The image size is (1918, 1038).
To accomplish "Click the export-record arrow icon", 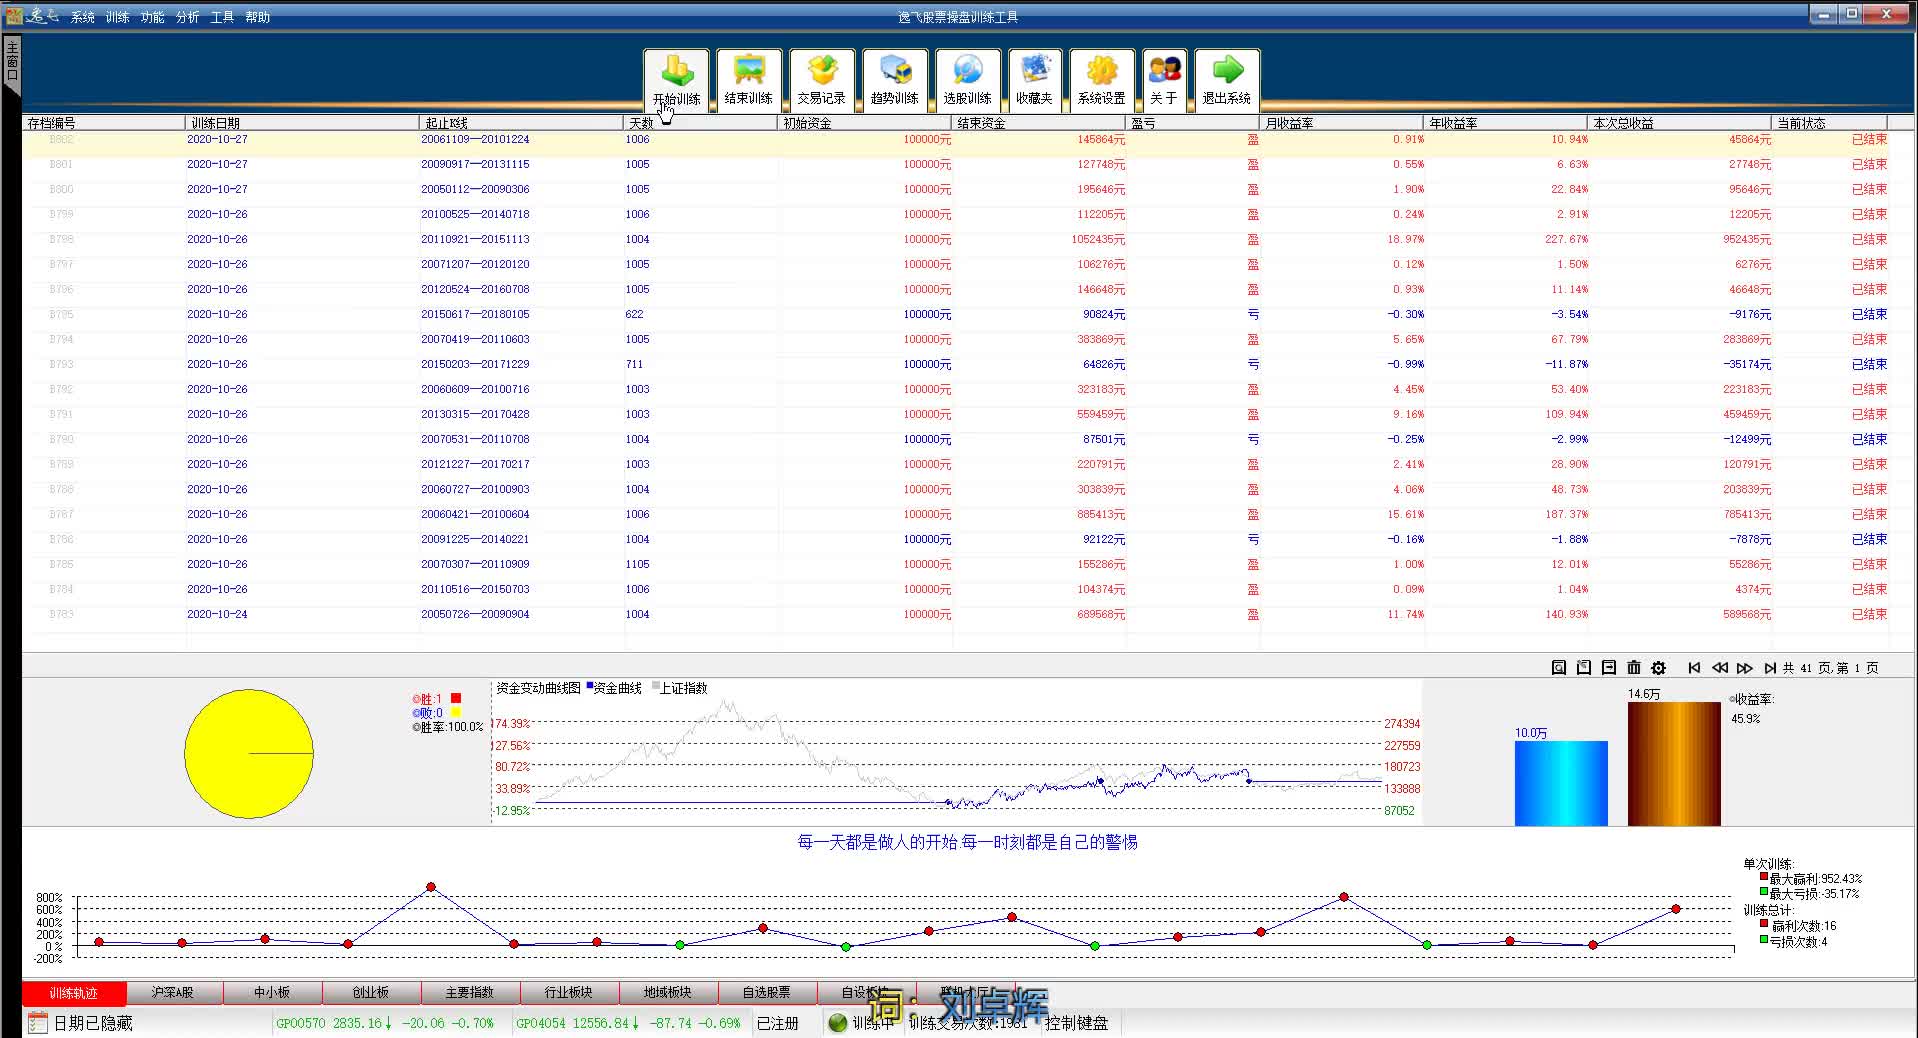I will pyautogui.click(x=1609, y=667).
